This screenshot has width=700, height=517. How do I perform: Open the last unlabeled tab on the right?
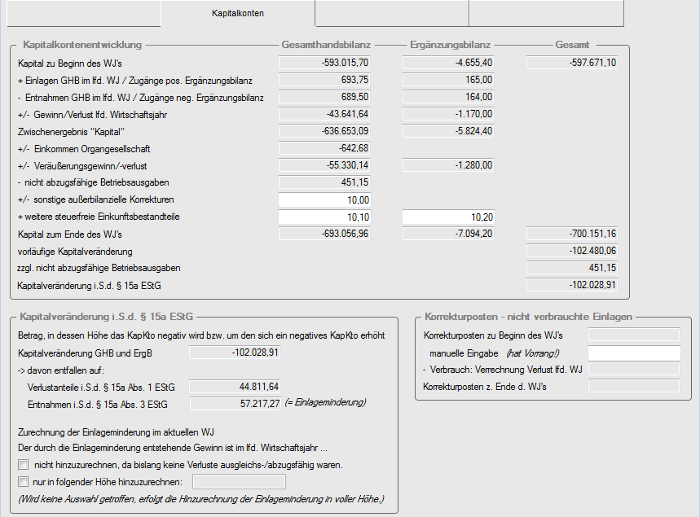tap(546, 13)
